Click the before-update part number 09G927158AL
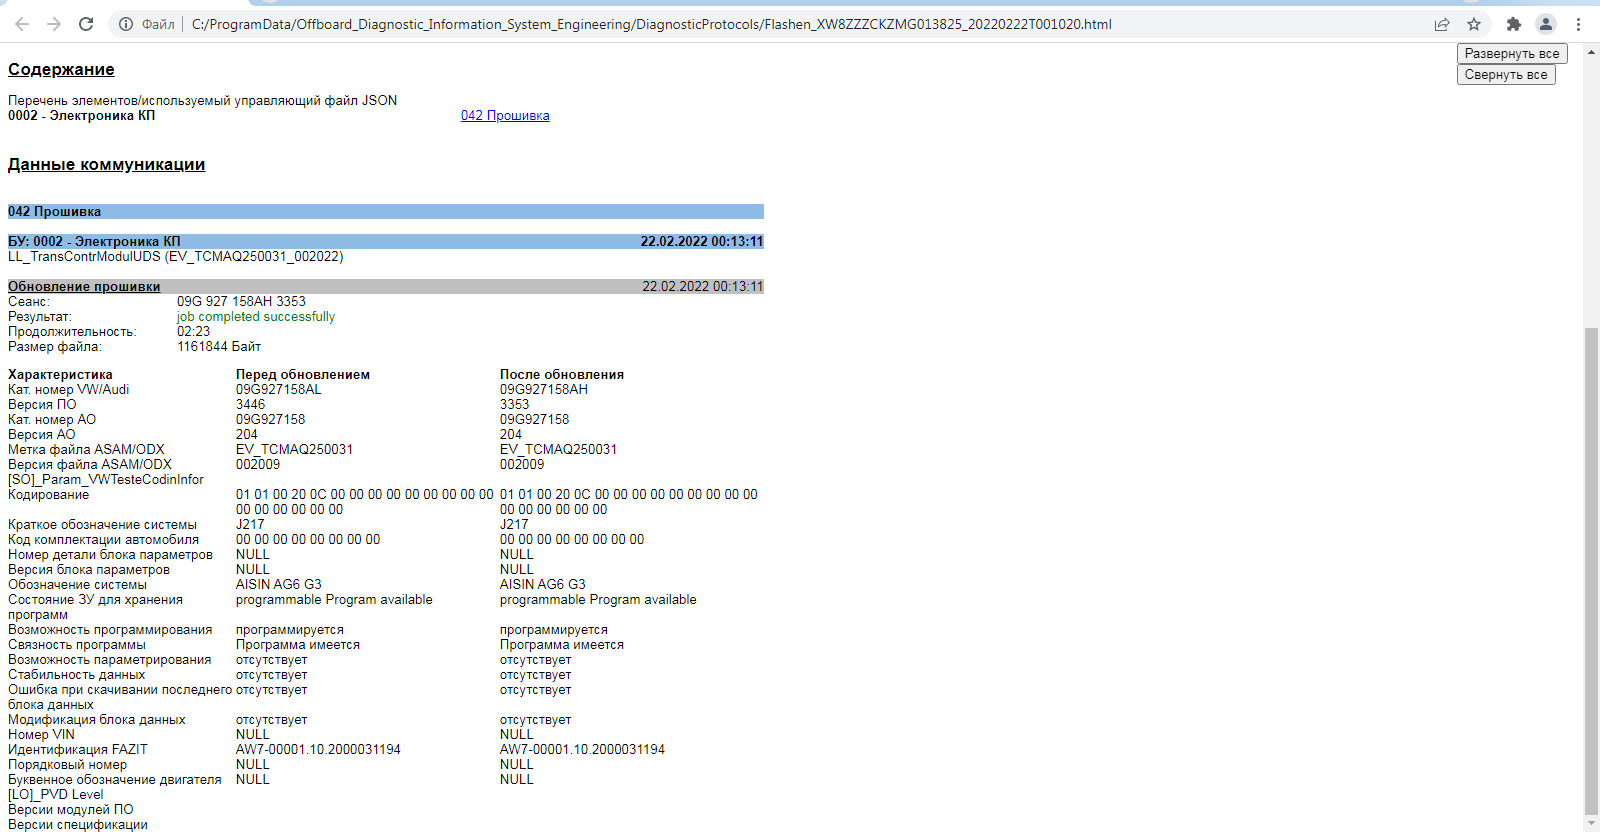 click(279, 389)
